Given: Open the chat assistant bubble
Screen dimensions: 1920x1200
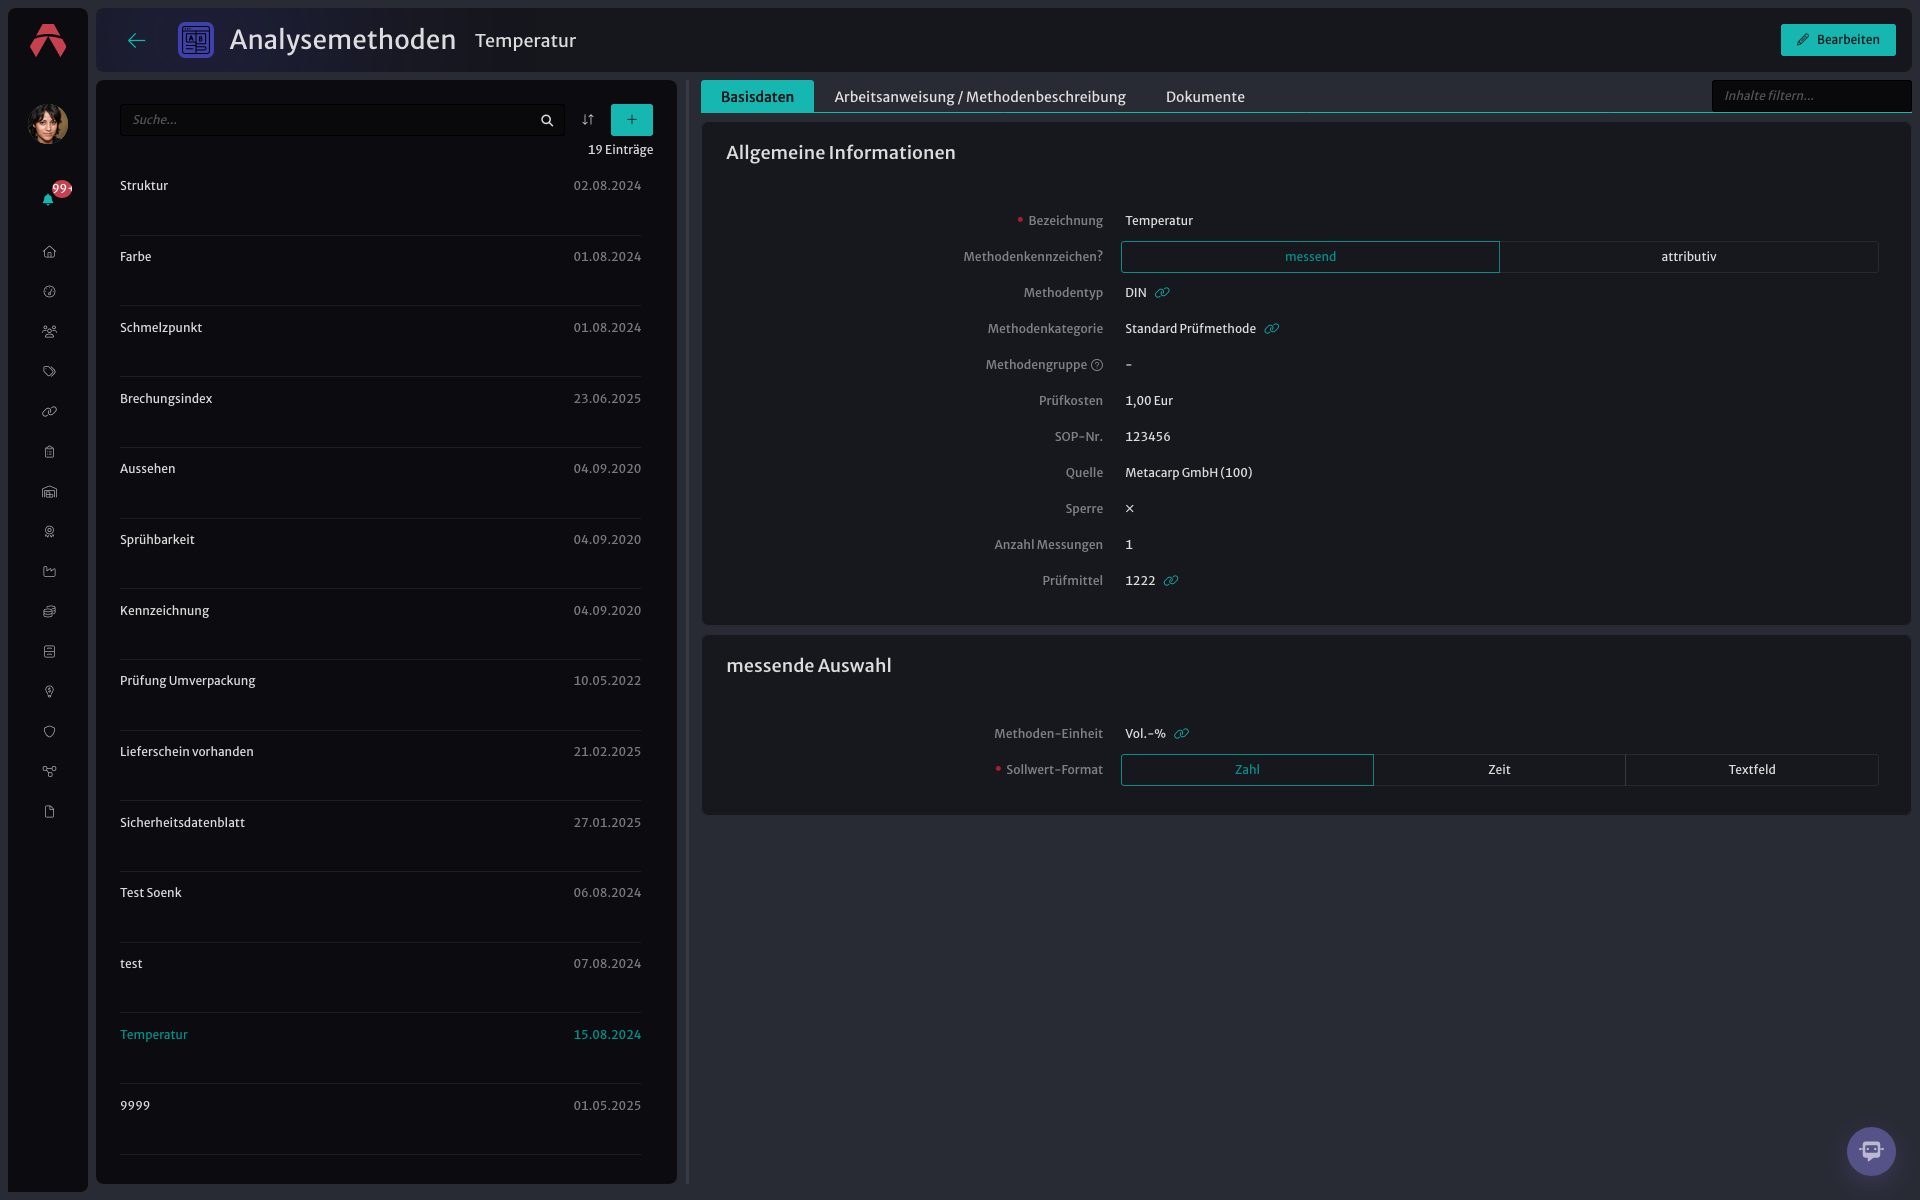Looking at the screenshot, I should click(1871, 1151).
